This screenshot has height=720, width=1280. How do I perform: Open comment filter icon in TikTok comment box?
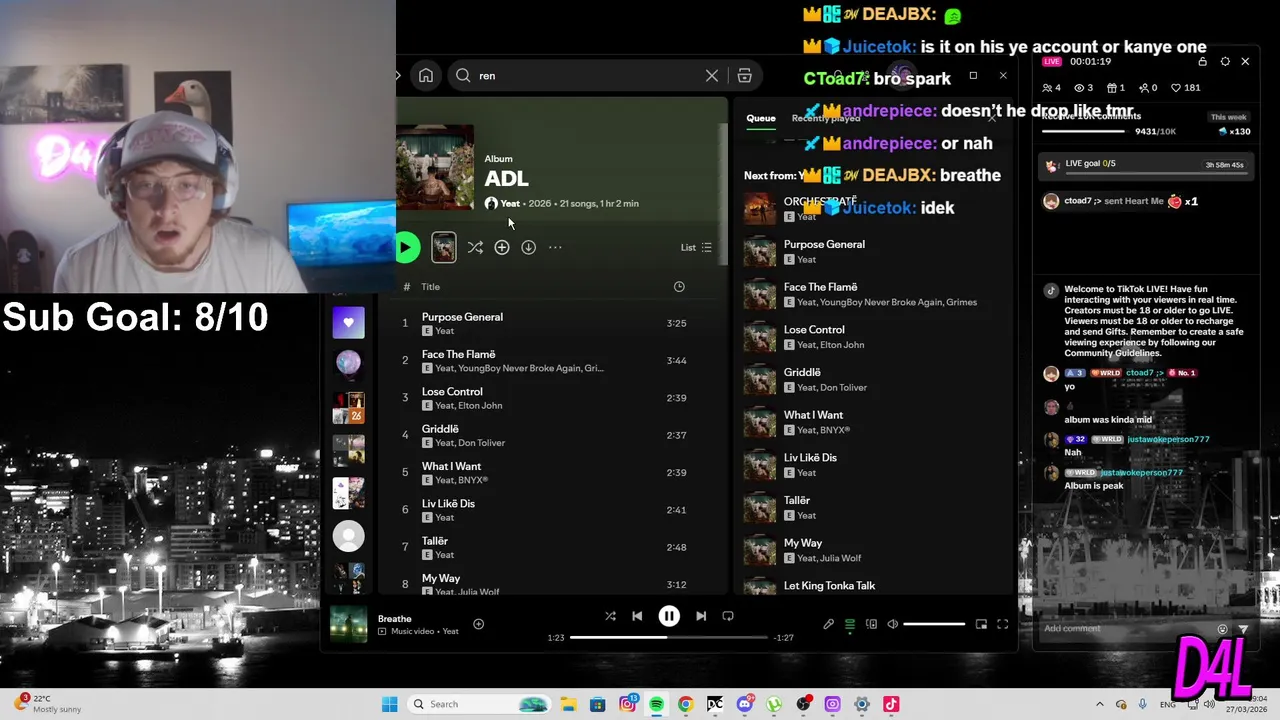pos(1243,629)
